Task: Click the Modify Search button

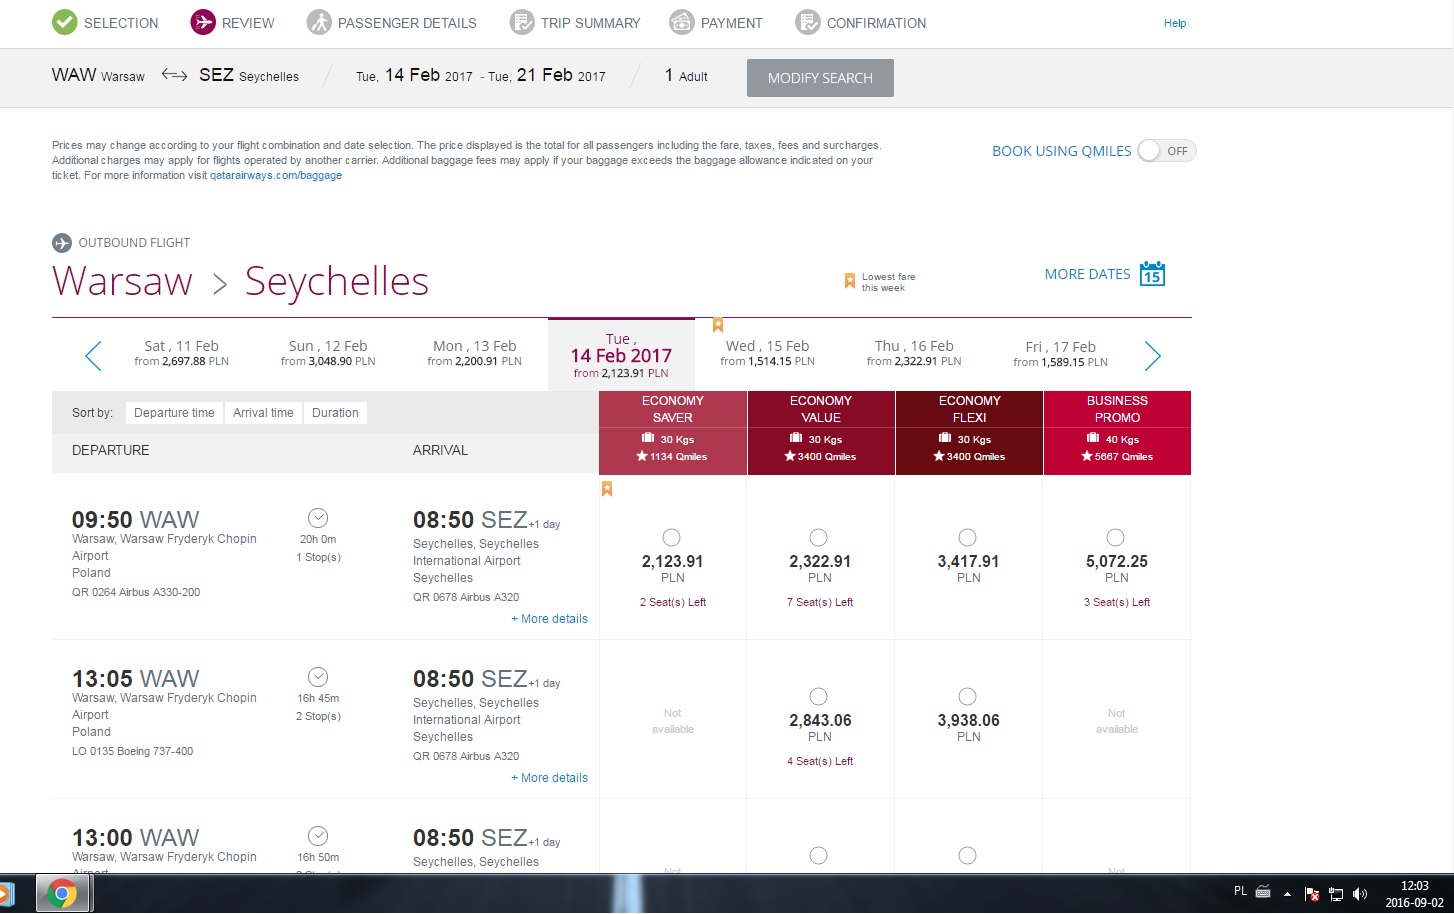Action: [x=820, y=78]
